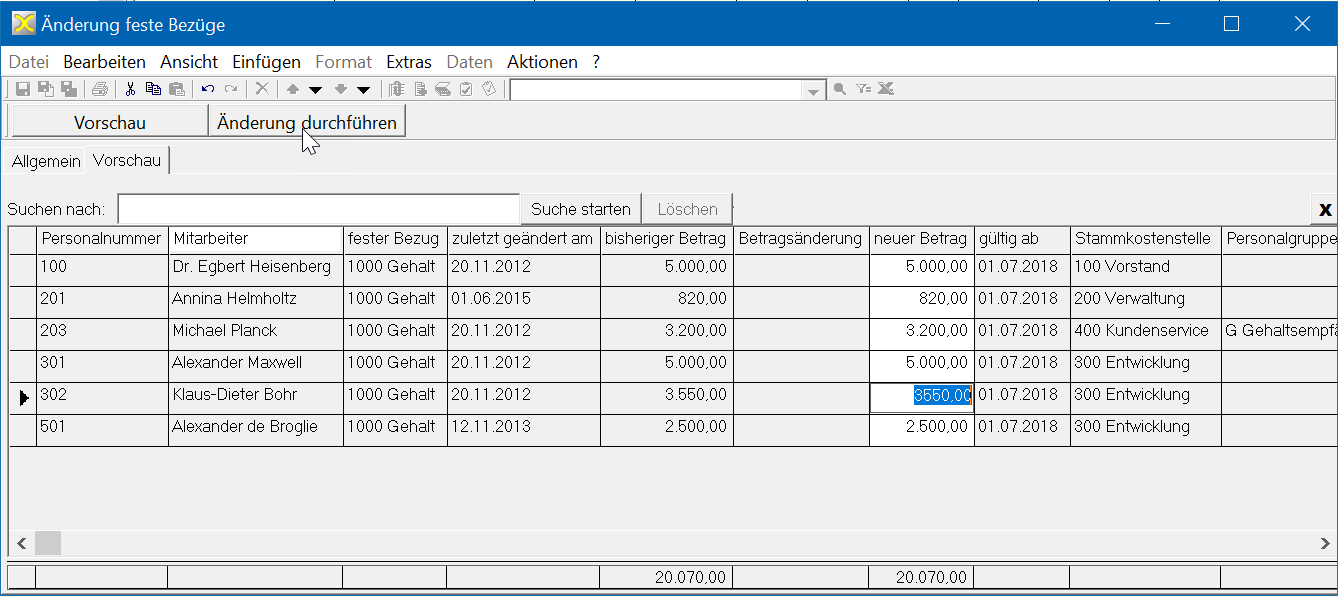
Task: Click the wide Vorschau button
Action: [x=110, y=123]
